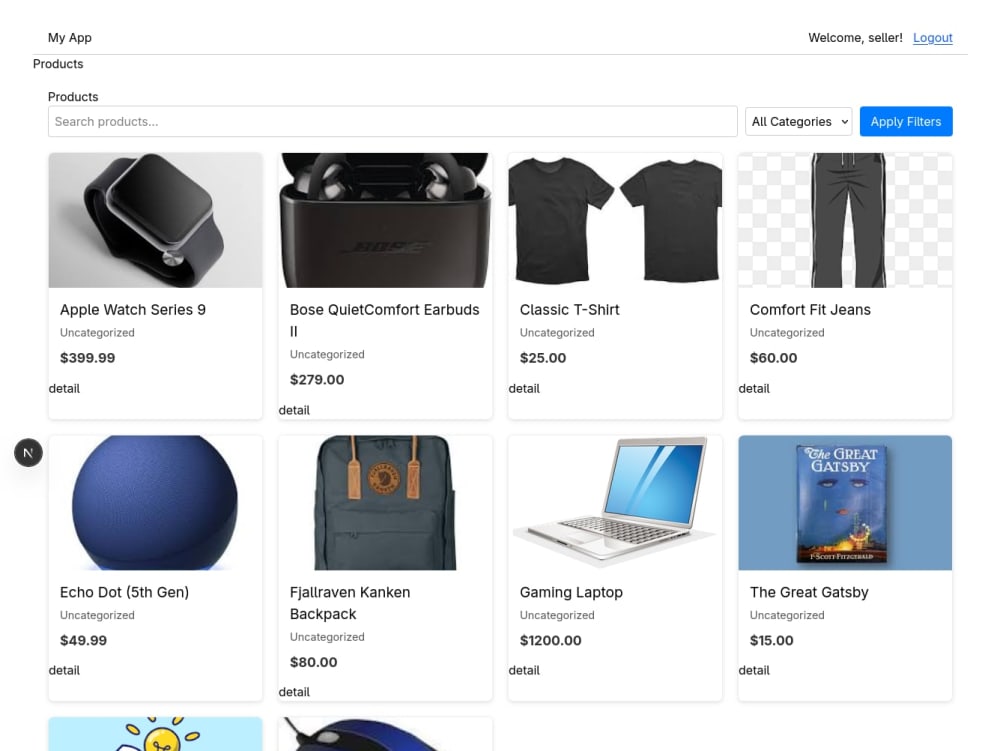Viewport: 1000px width, 751px height.
Task: Click the Gaming Laptop title
Action: click(571, 592)
